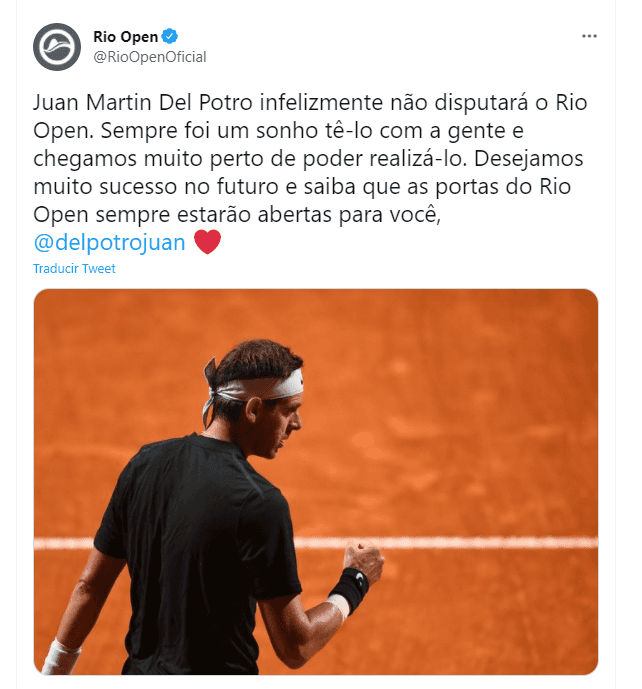Viewport: 642px width, 689px height.
Task: Open the tennis player photo
Action: tap(316, 482)
